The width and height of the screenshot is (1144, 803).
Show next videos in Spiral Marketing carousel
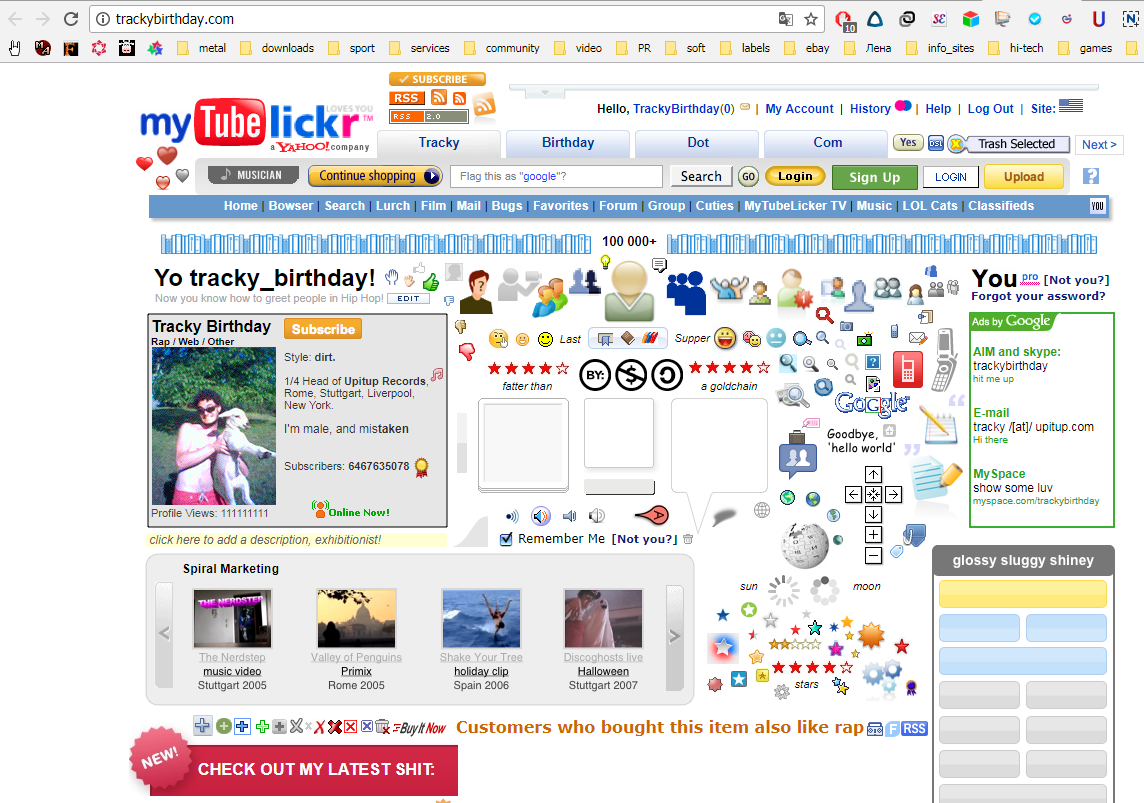(675, 636)
